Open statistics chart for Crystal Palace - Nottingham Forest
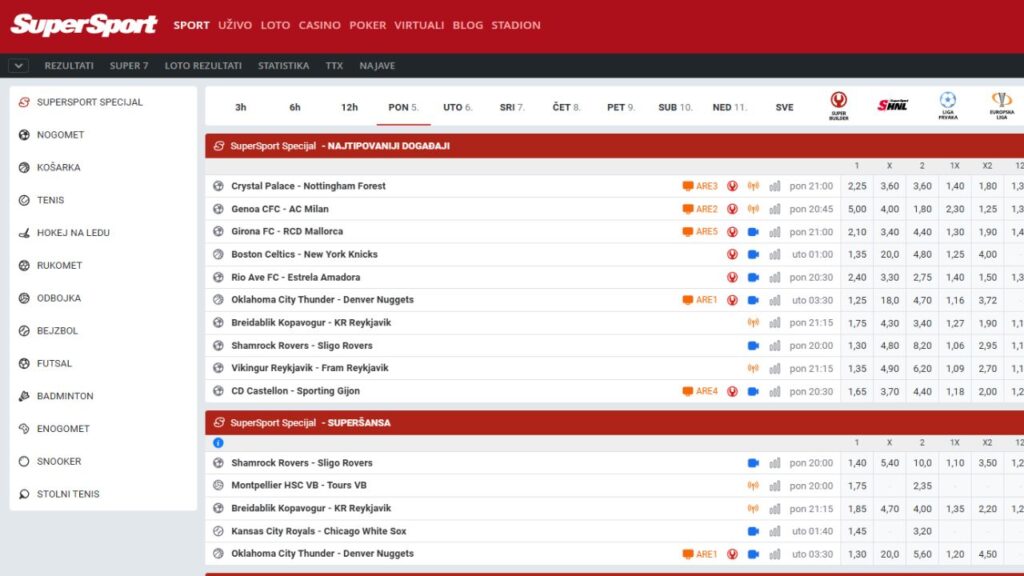The image size is (1024, 576). point(775,186)
